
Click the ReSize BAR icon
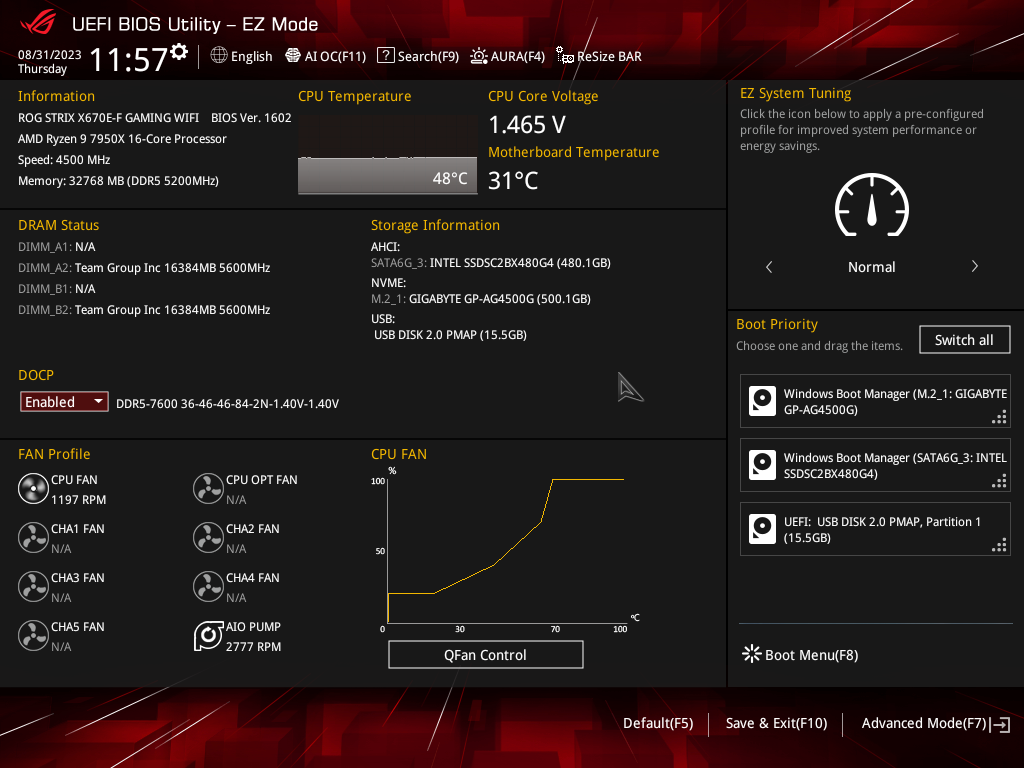click(x=564, y=56)
